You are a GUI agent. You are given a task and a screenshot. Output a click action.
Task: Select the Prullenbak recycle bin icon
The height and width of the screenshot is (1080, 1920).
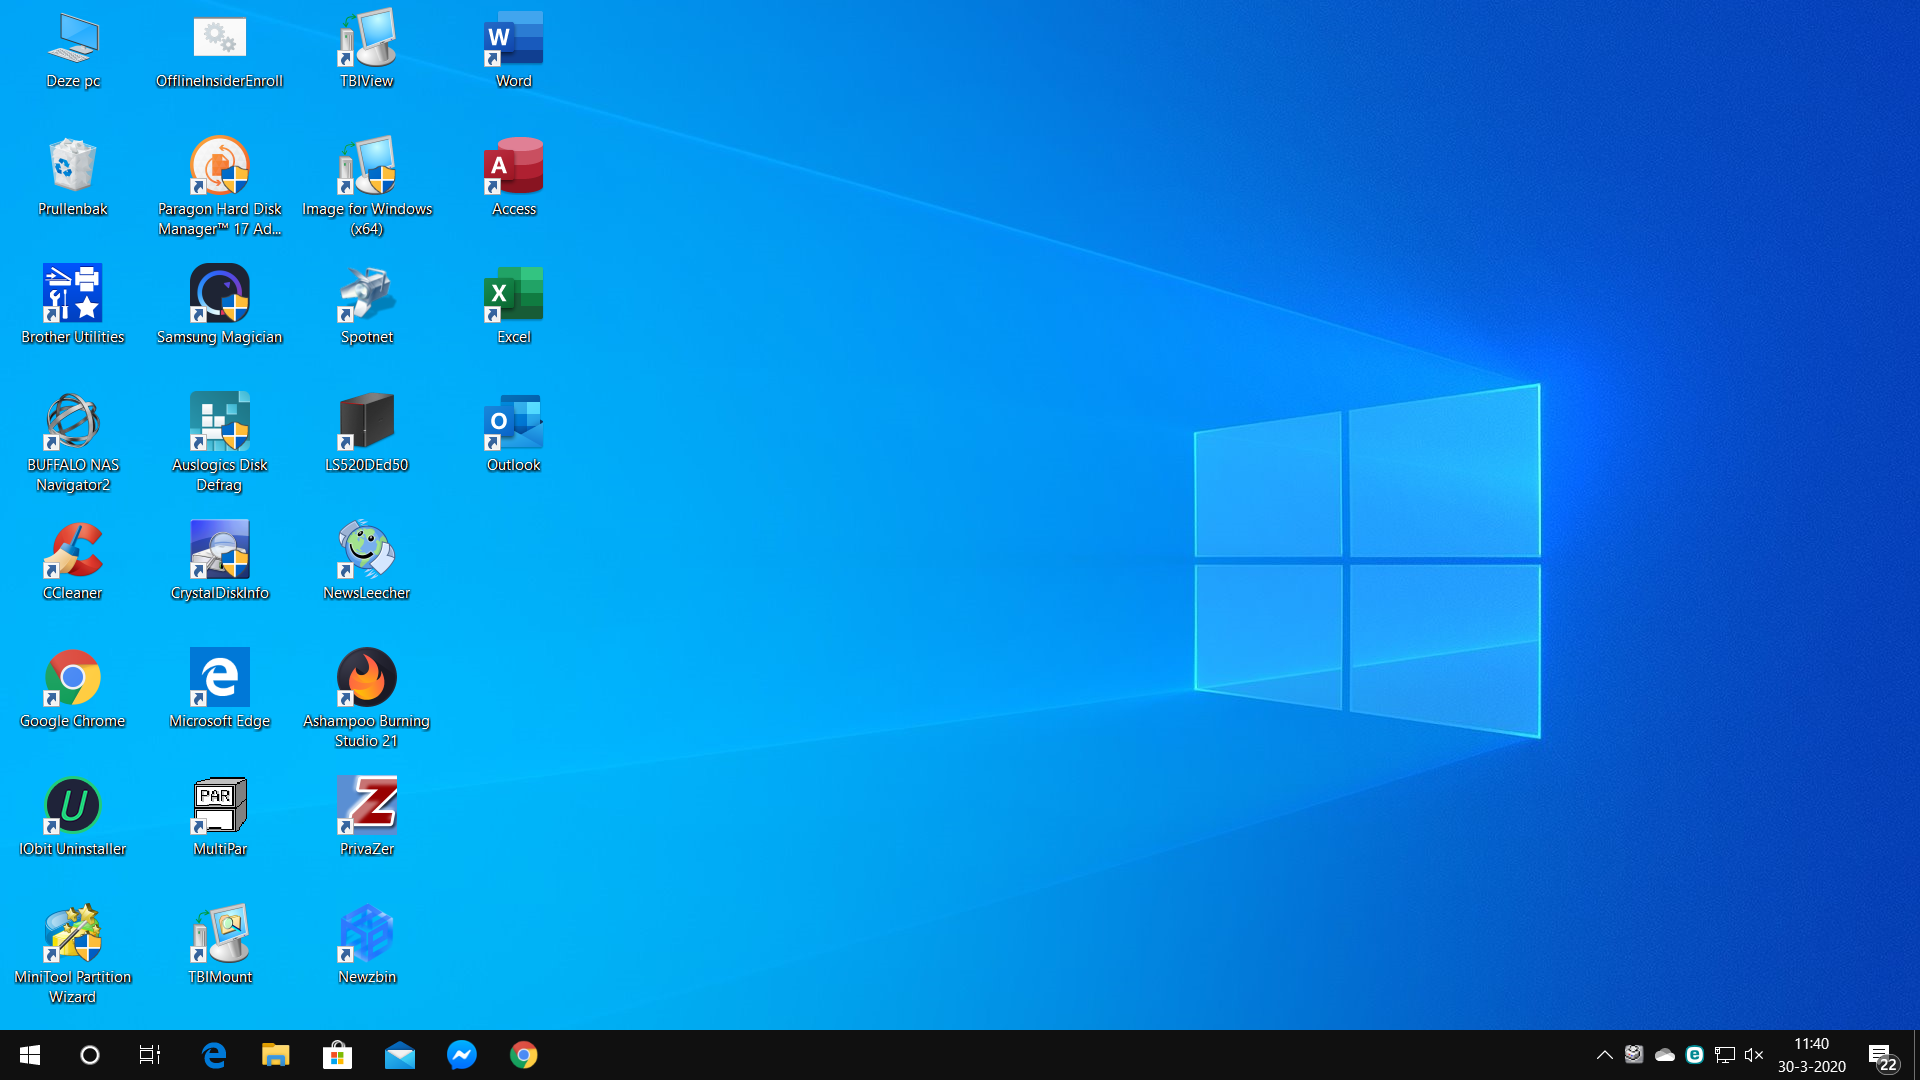coord(73,178)
